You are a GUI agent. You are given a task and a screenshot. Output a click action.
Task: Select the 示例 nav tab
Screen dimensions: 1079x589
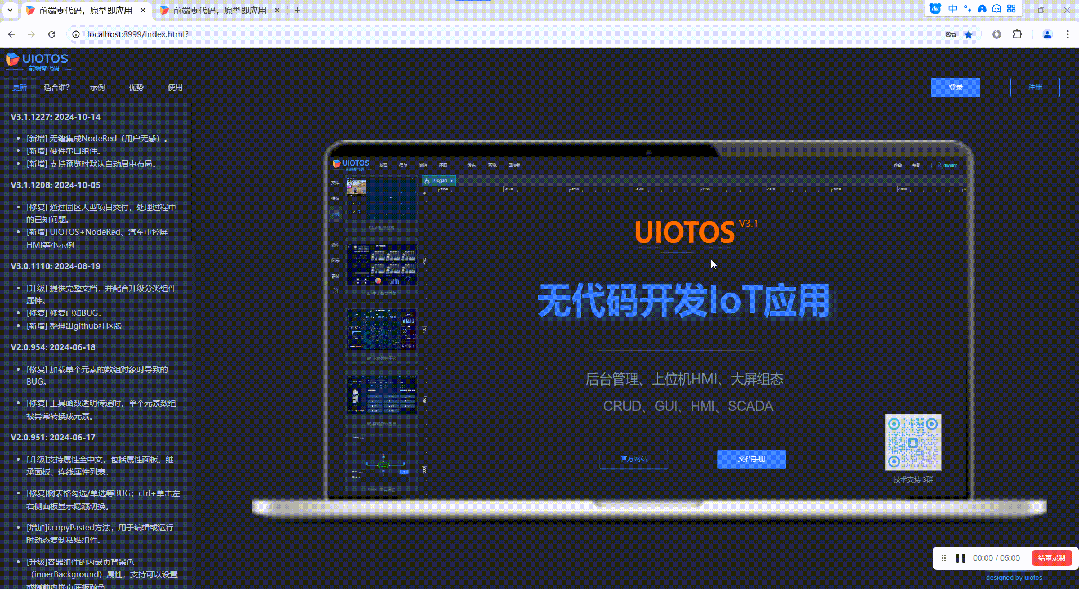click(97, 87)
